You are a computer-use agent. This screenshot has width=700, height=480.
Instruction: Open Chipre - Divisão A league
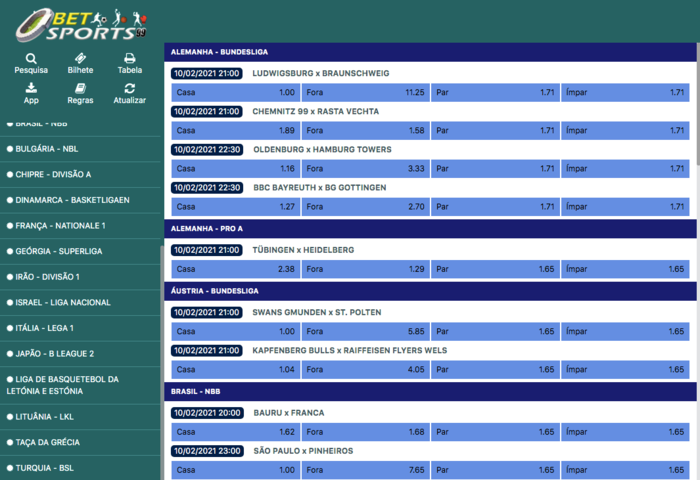pyautogui.click(x=53, y=174)
